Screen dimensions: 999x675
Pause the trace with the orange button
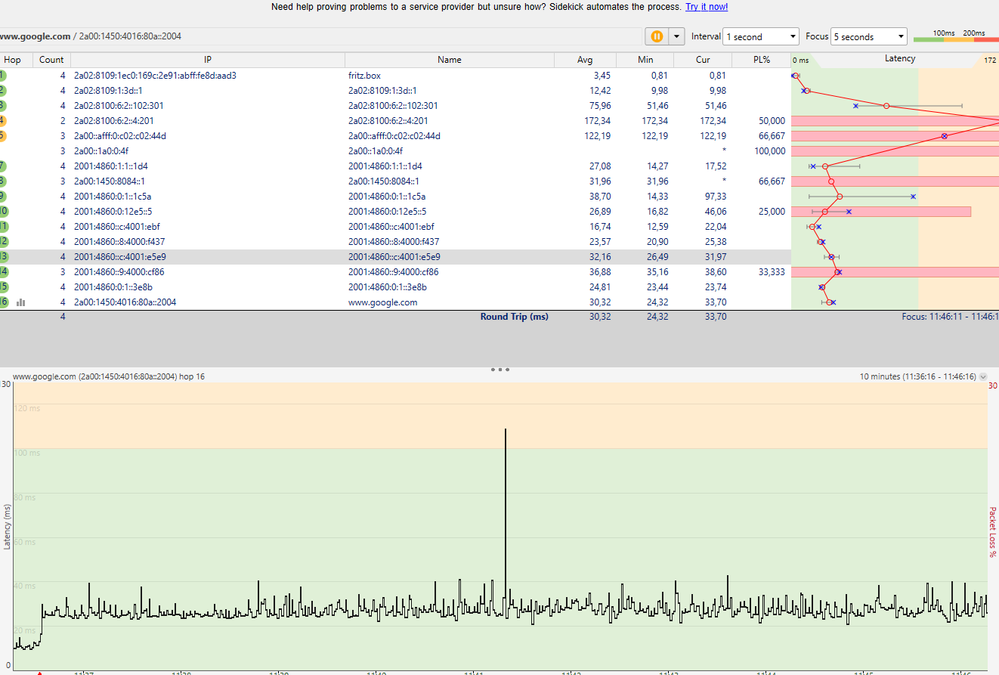tap(656, 36)
